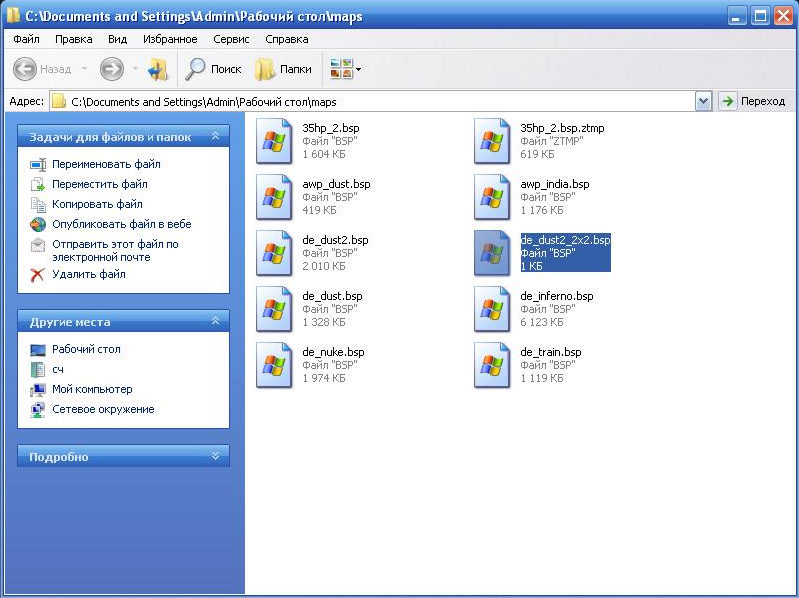Click the file name de_dust2_2x2.bsp

(566, 240)
